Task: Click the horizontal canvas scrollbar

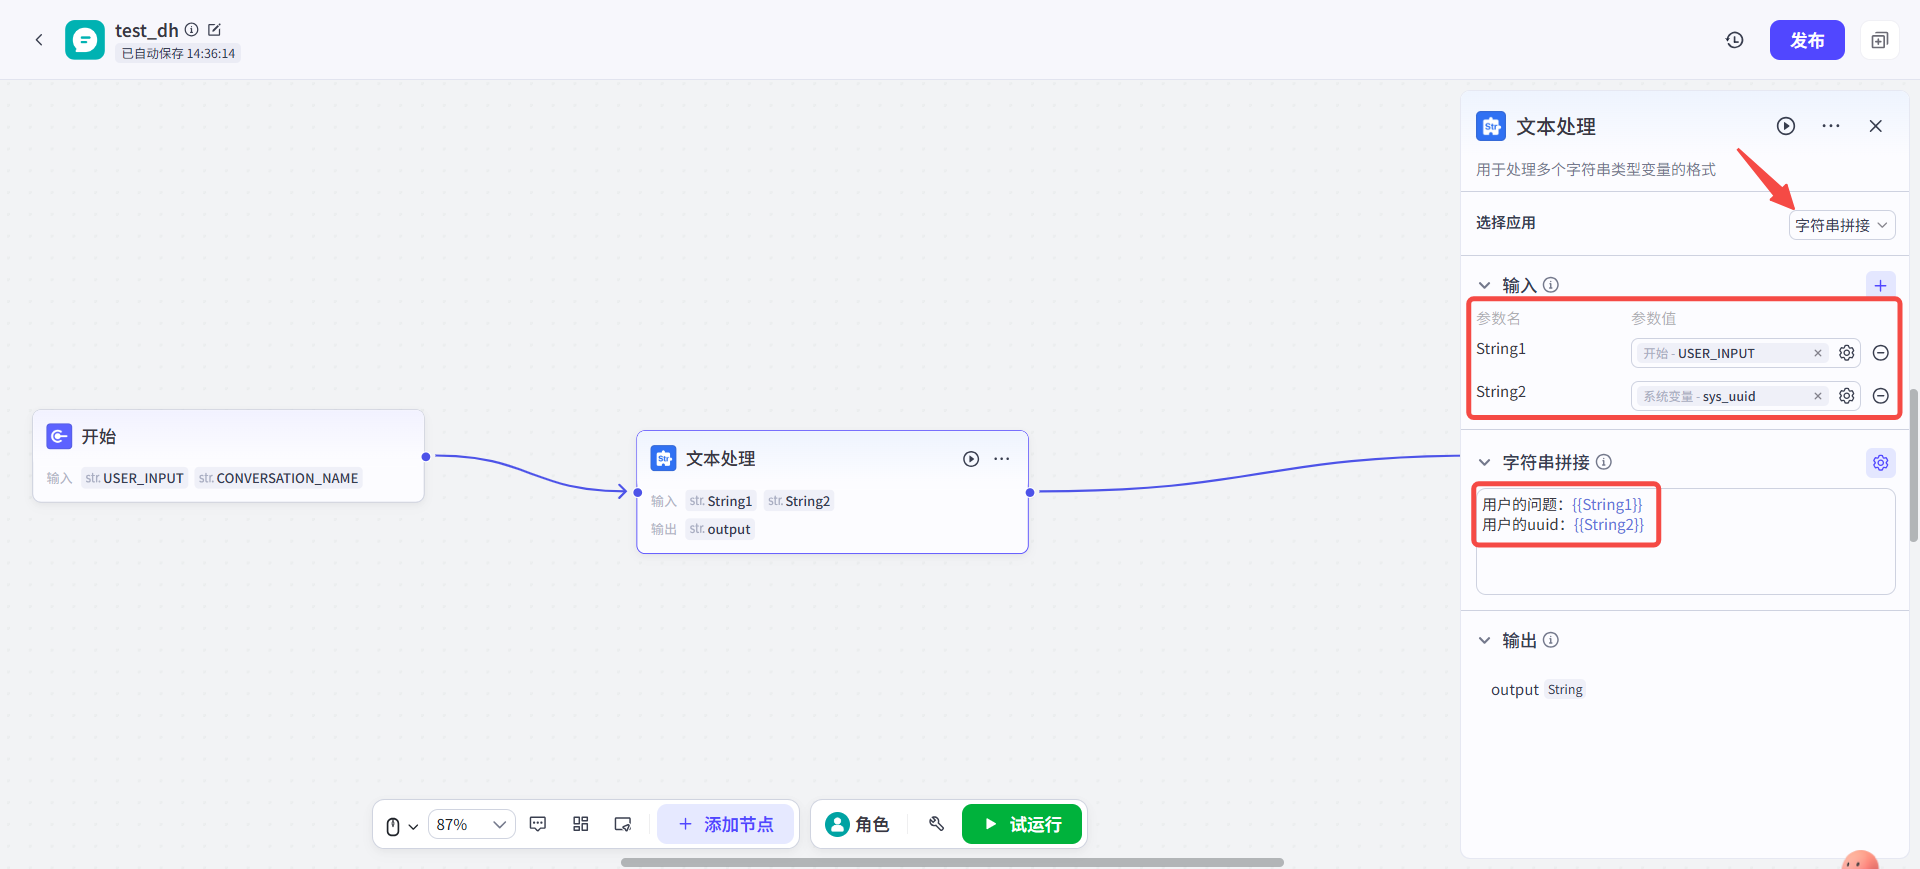Action: (x=952, y=862)
